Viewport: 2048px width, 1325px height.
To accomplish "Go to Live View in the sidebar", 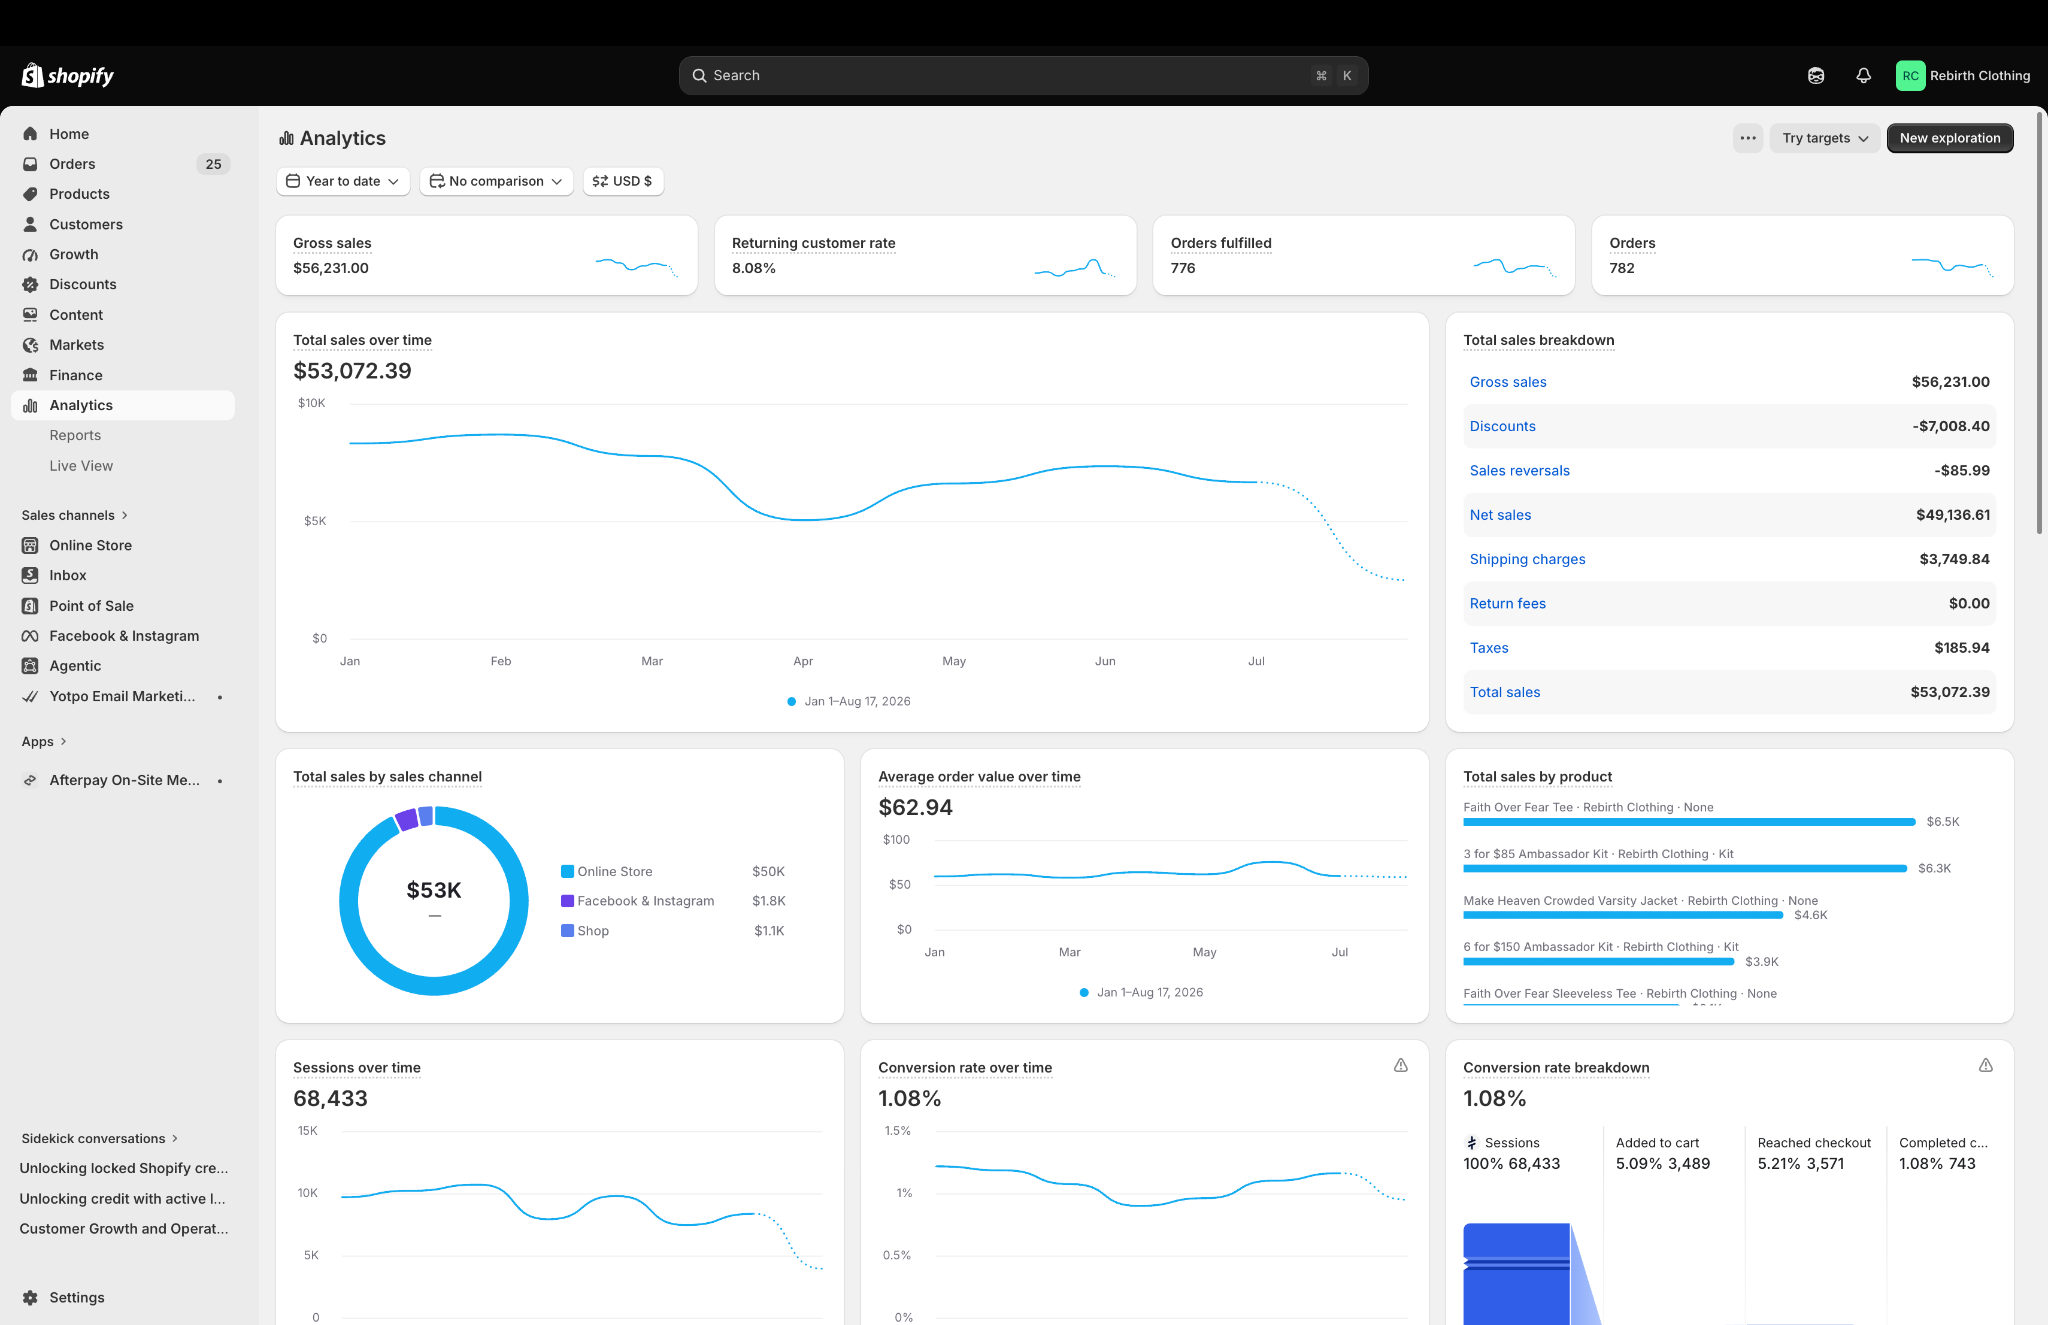I will [x=81, y=466].
